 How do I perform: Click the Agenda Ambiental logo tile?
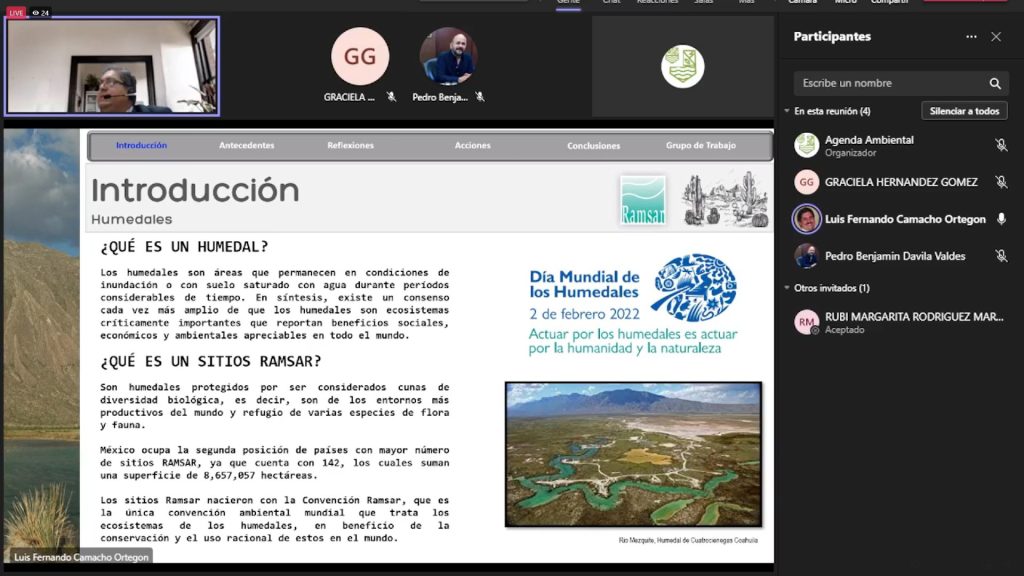(x=683, y=66)
